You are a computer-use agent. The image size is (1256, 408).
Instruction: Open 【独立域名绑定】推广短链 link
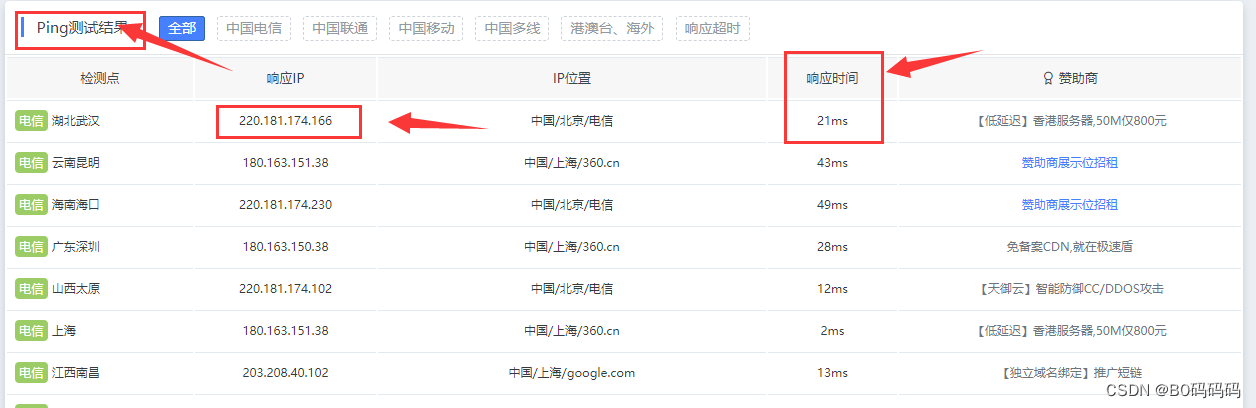pyautogui.click(x=1070, y=373)
